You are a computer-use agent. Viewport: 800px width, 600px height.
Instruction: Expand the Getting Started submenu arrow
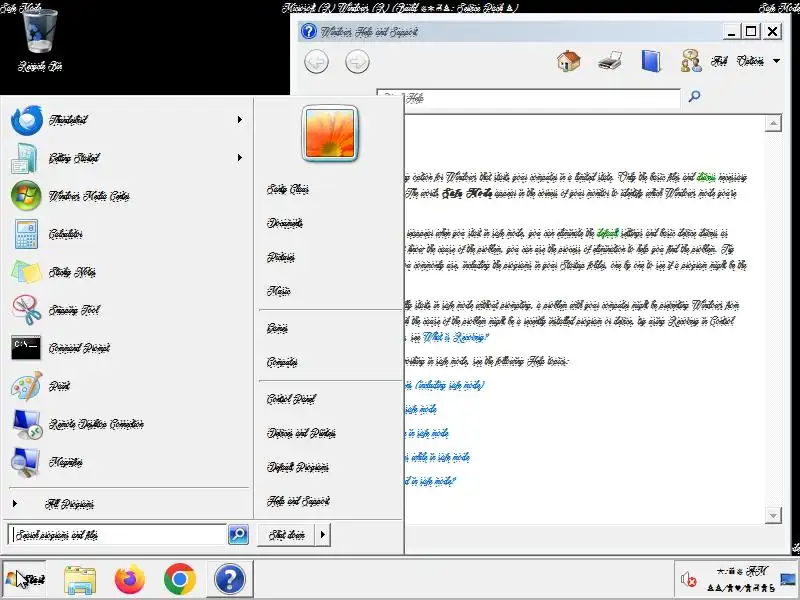coord(240,158)
